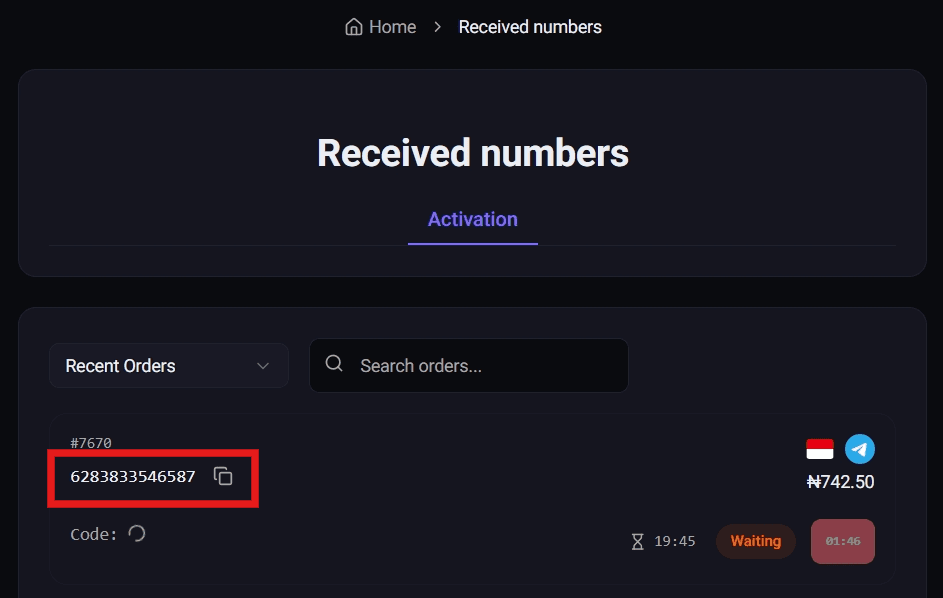Click the Home icon in breadcrumb
The height and width of the screenshot is (598, 943).
tap(353, 27)
